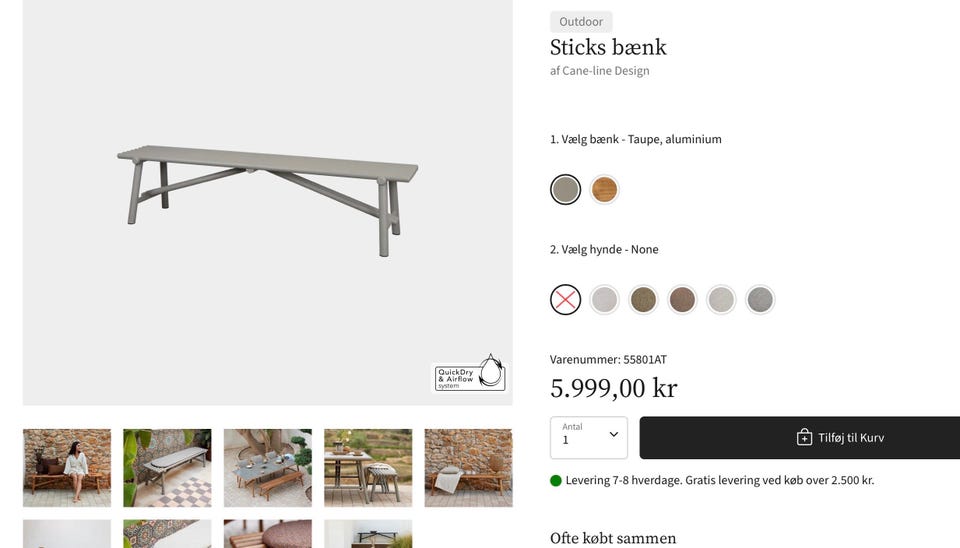This screenshot has width=960, height=548.
Task: Pick the olive brown cushion swatch
Action: coord(643,299)
